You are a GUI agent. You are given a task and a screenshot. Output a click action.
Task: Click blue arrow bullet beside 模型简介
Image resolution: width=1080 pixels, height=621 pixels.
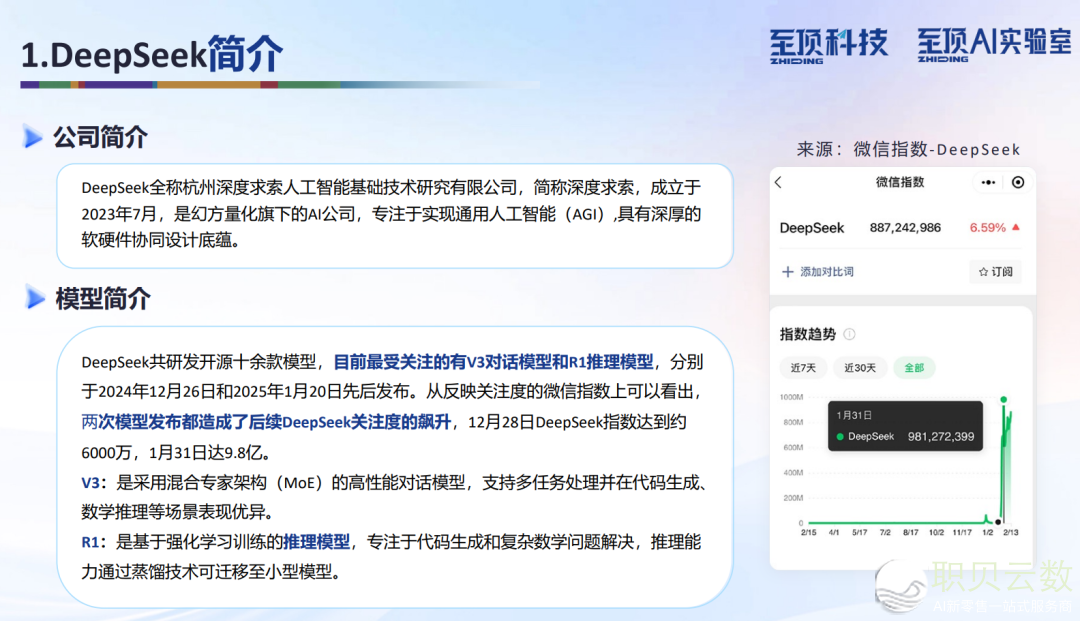point(34,297)
